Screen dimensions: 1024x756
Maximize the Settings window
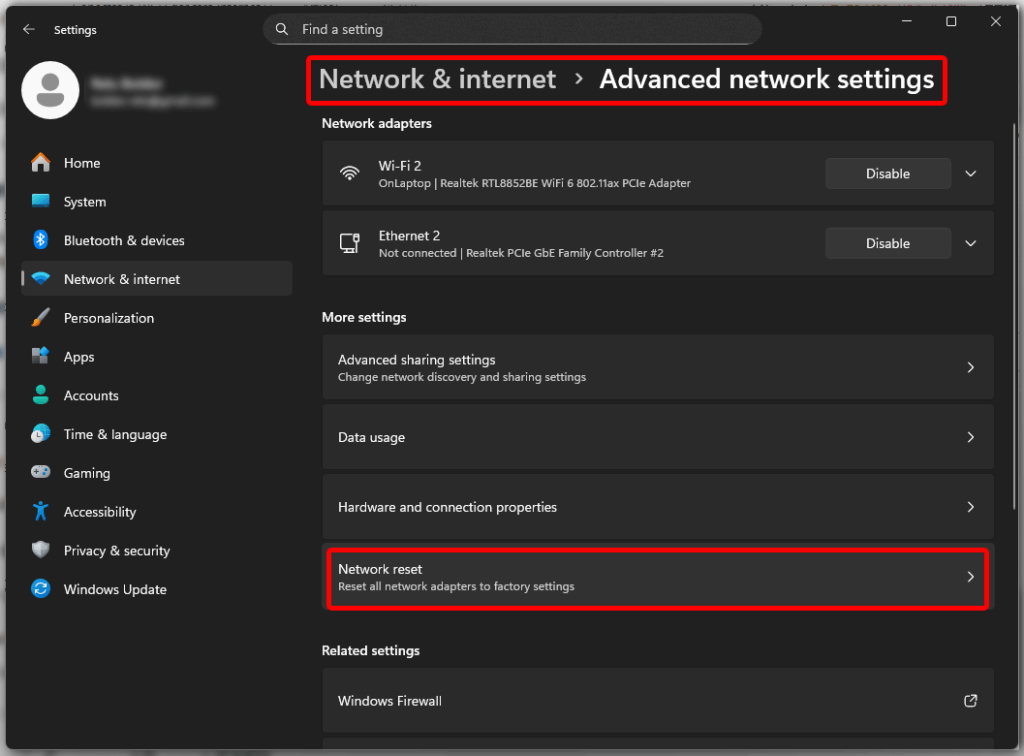tap(951, 22)
